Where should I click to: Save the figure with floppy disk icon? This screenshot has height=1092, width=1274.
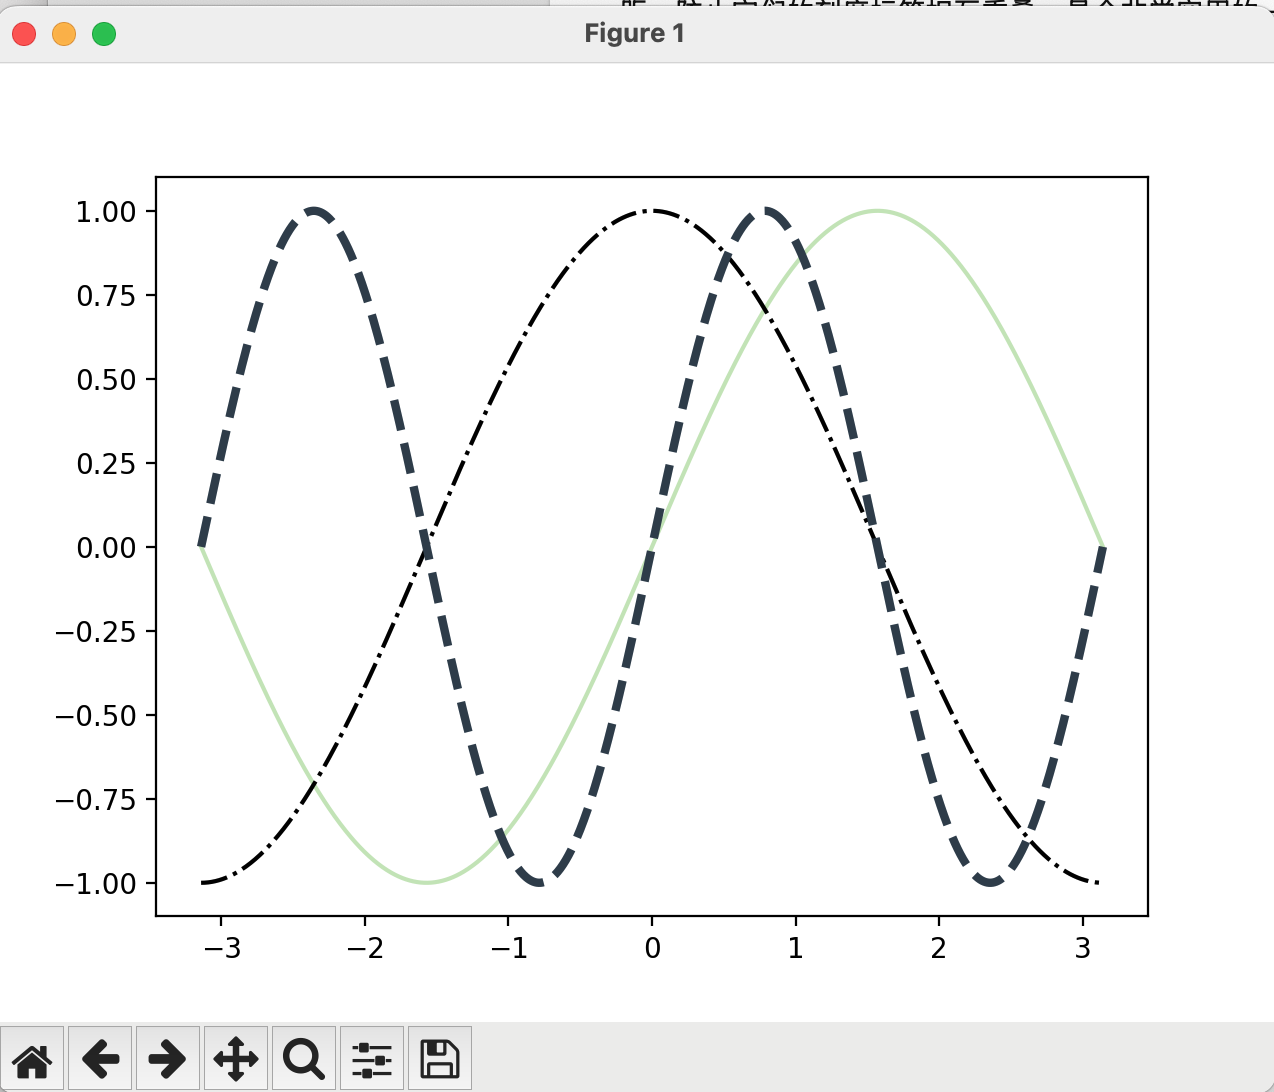439,1058
